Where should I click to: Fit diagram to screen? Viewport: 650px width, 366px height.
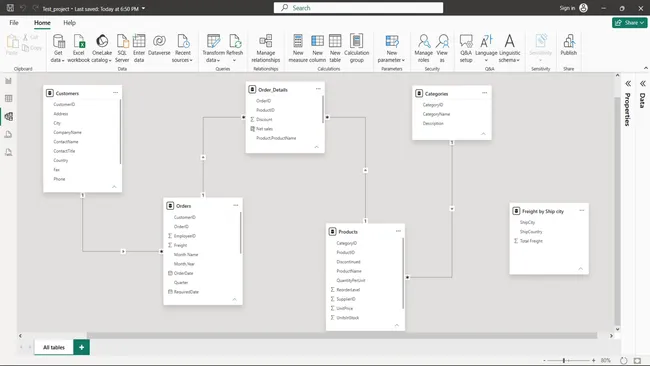point(638,361)
